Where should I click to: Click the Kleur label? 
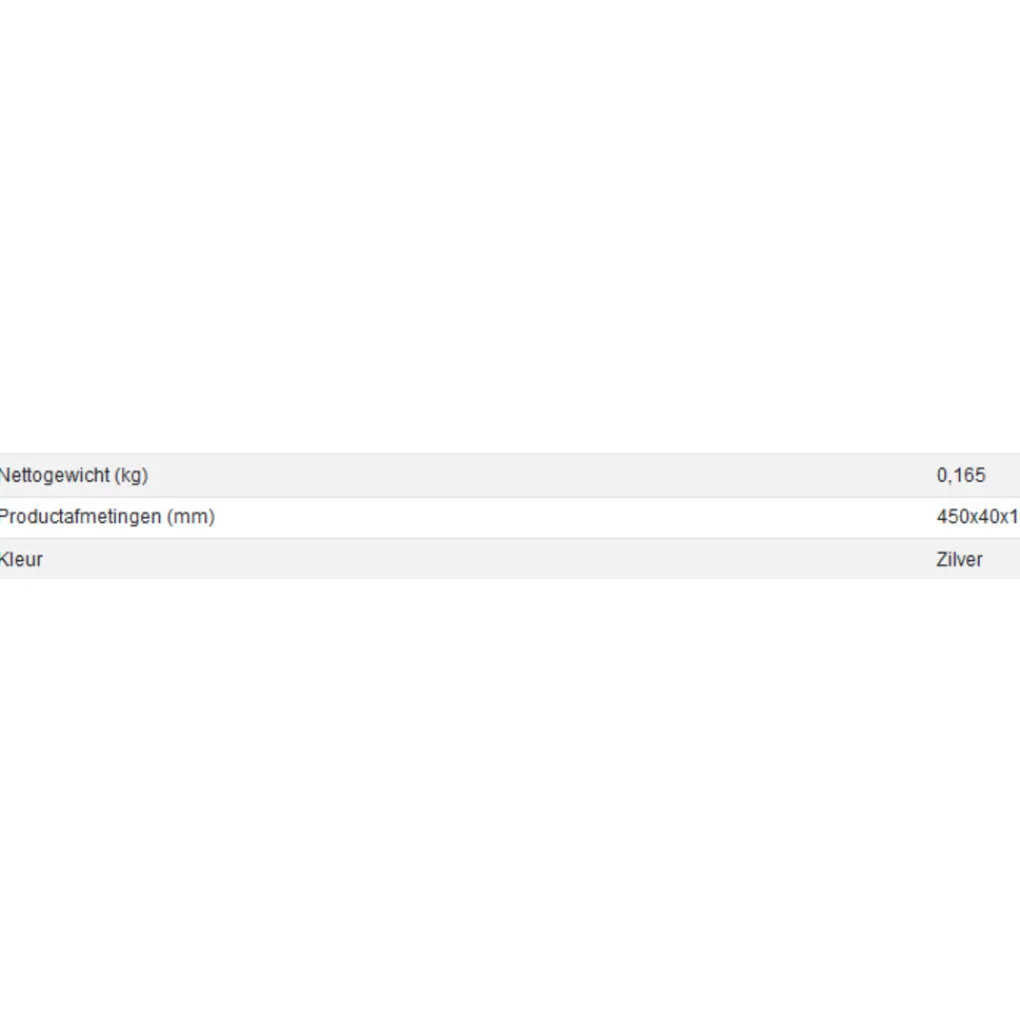point(22,559)
